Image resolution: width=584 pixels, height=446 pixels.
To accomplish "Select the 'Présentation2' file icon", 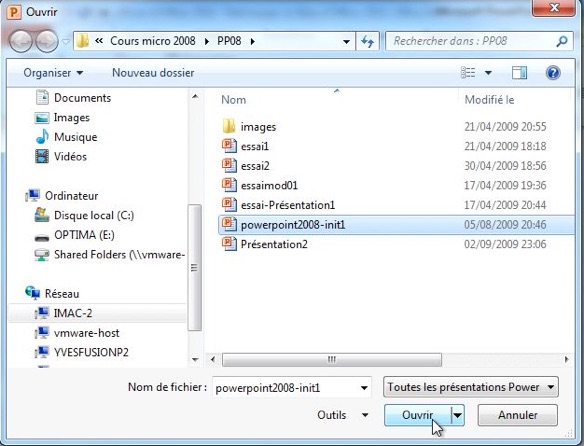I will 229,244.
